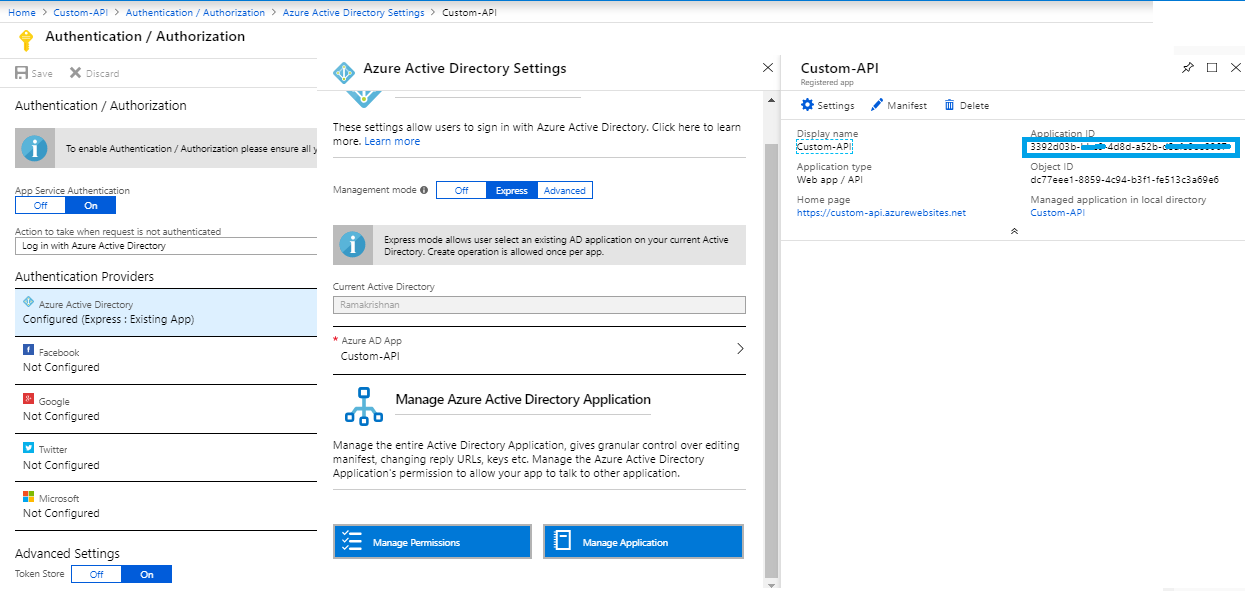1245x591 pixels.
Task: Close the Azure Active Directory Settings panel
Action: 768,67
